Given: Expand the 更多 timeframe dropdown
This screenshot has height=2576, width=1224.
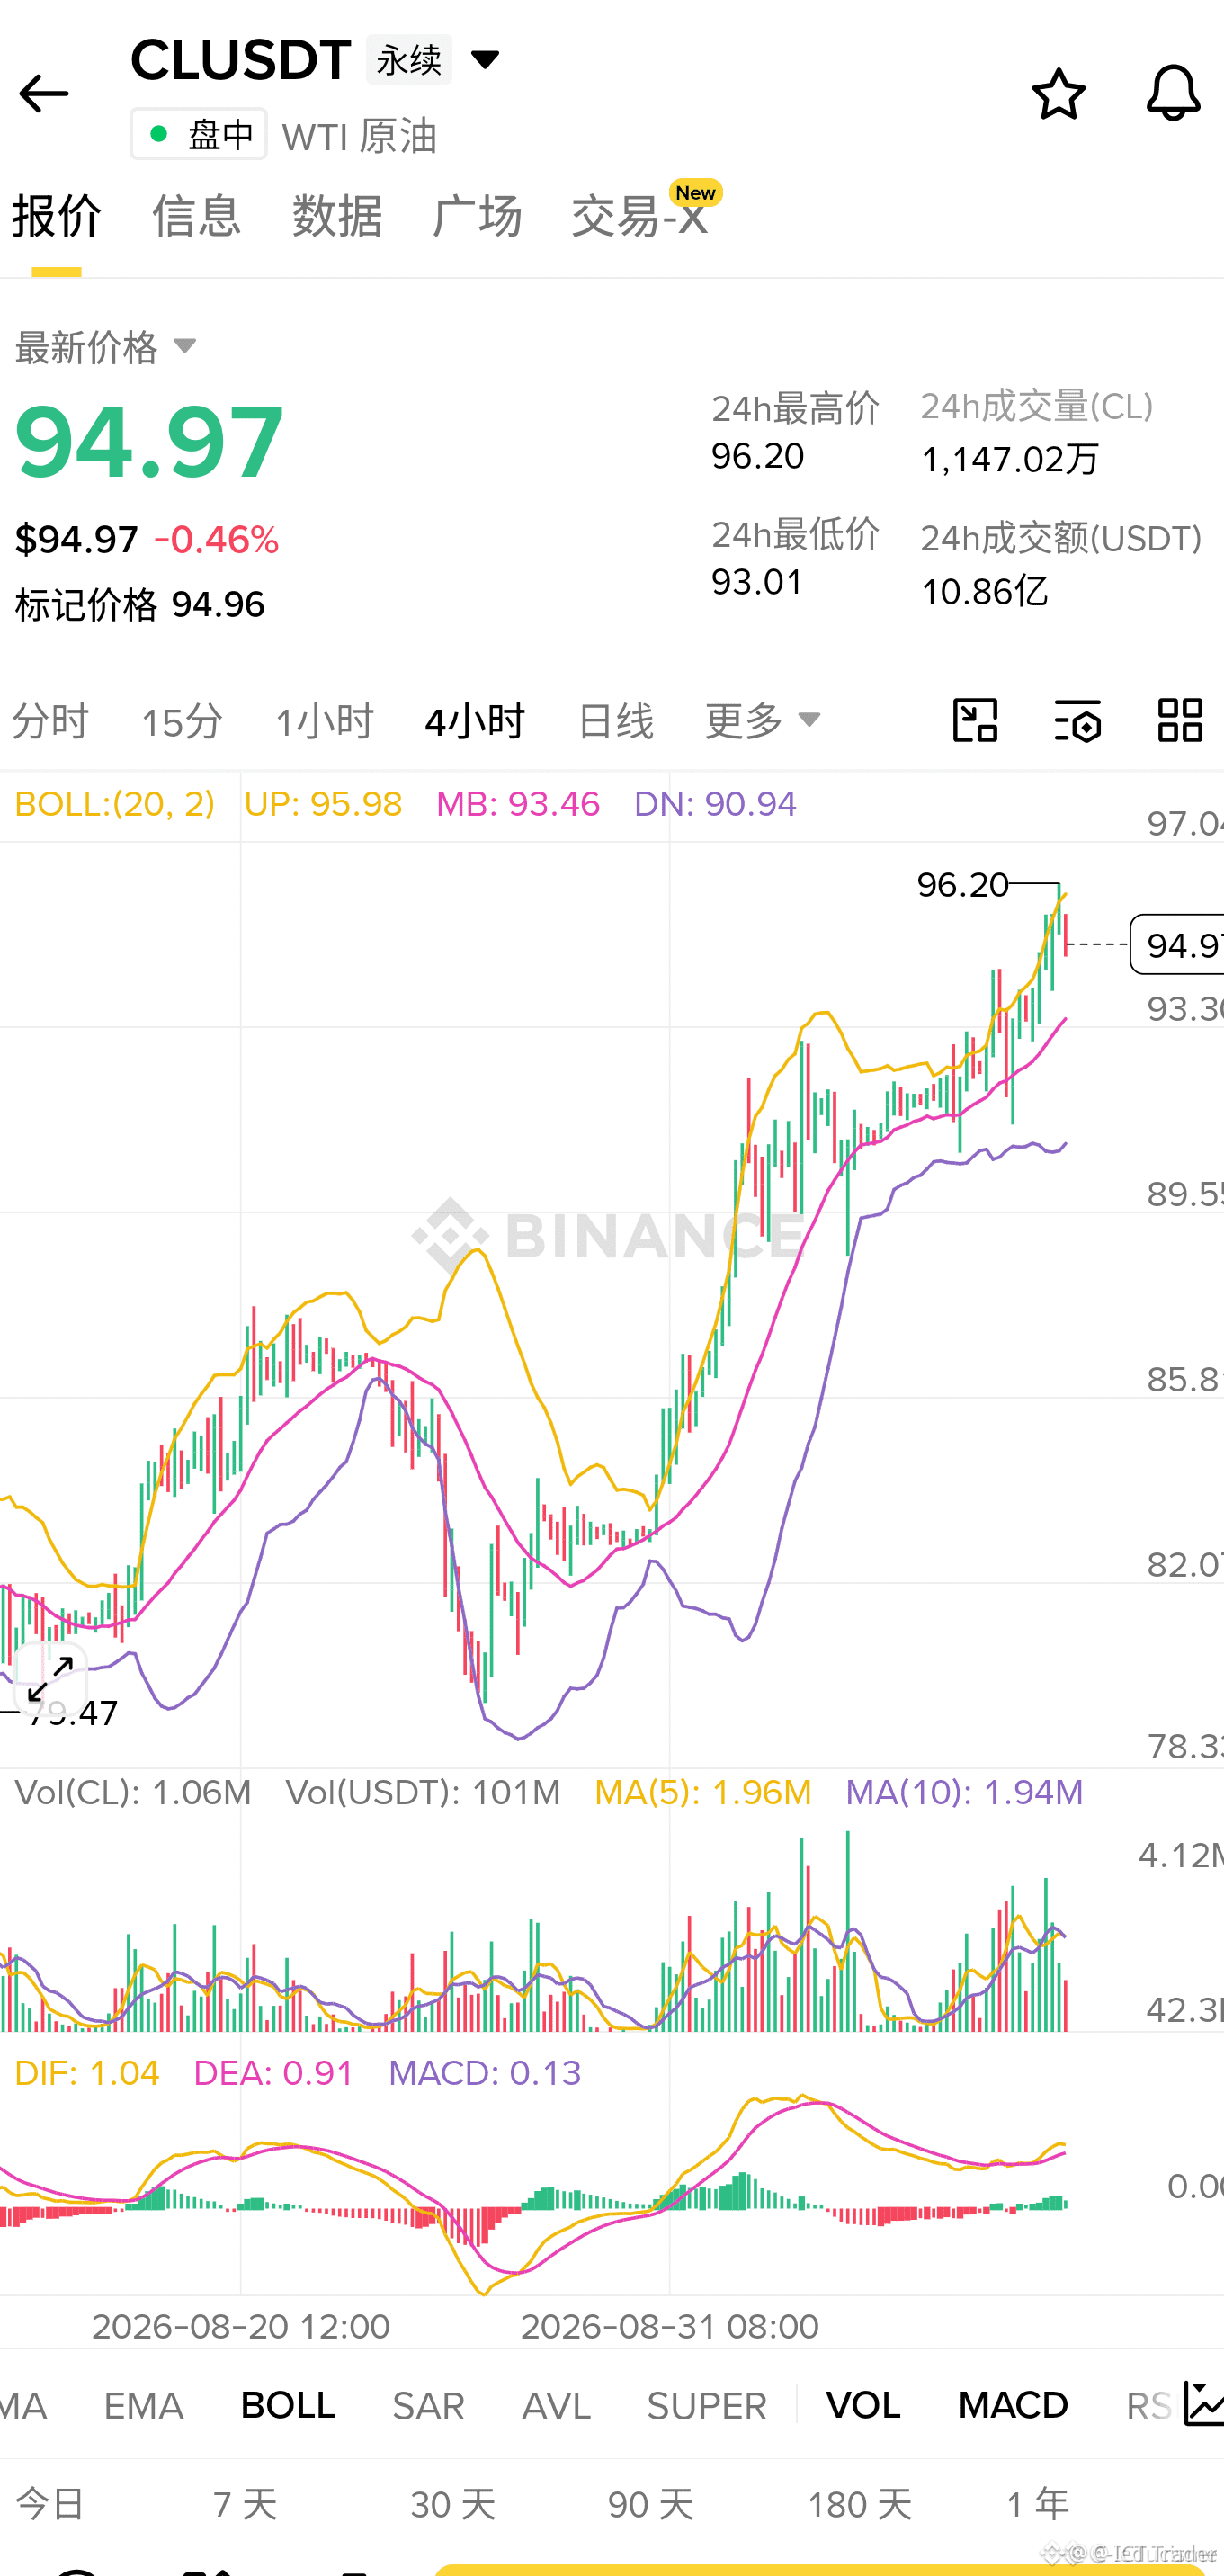Looking at the screenshot, I should (763, 720).
